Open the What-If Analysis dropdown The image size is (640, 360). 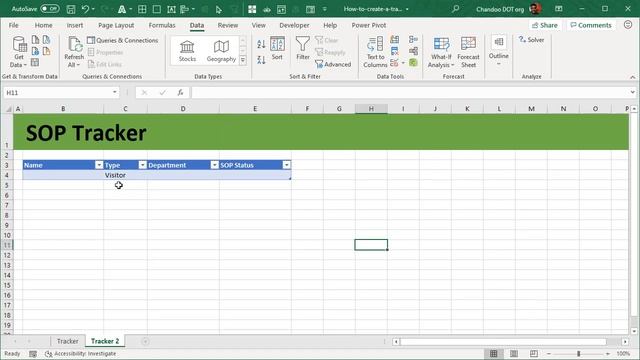pyautogui.click(x=441, y=52)
